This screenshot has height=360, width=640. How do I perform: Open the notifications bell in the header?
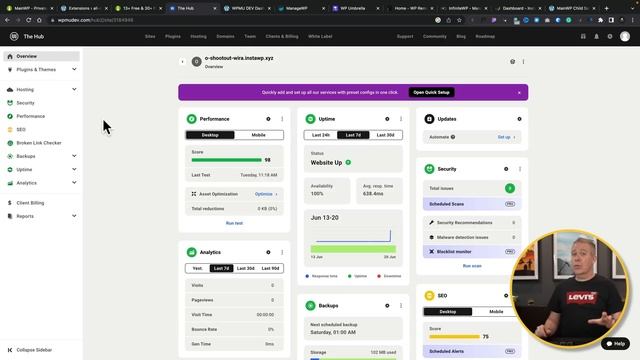coord(596,36)
